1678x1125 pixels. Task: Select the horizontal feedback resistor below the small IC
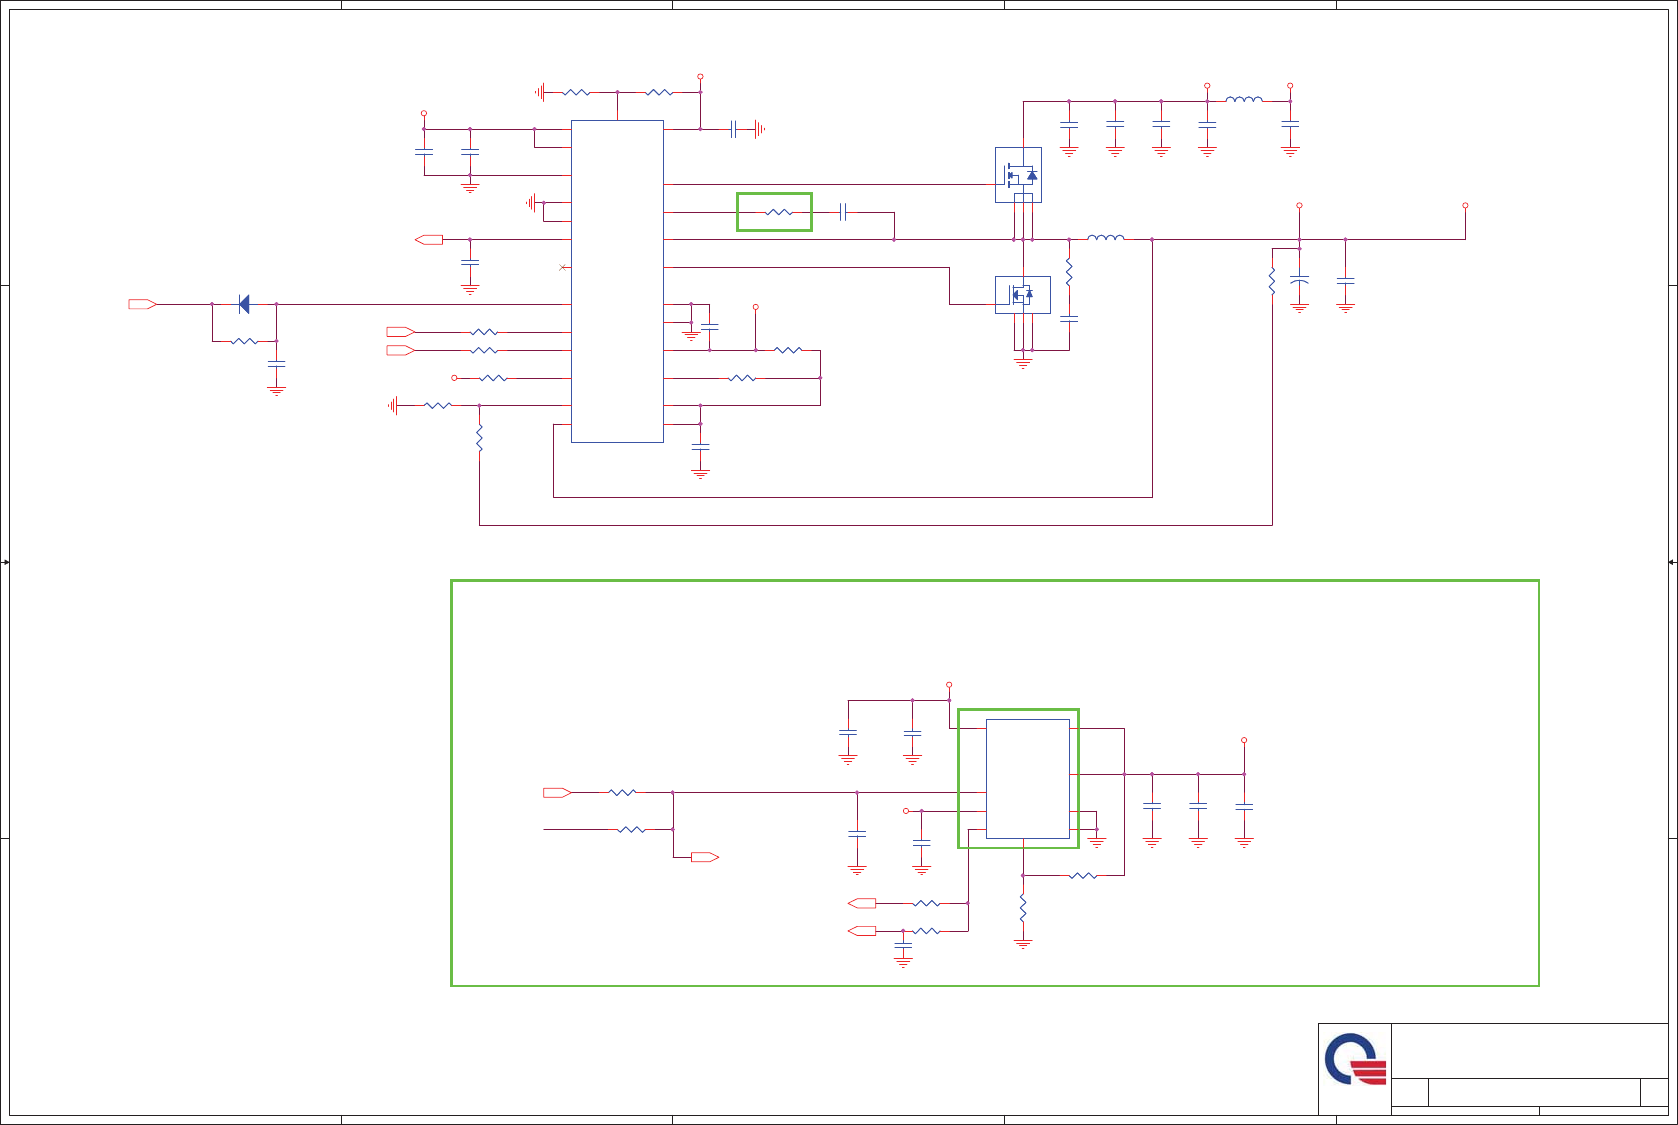[x=1083, y=876]
